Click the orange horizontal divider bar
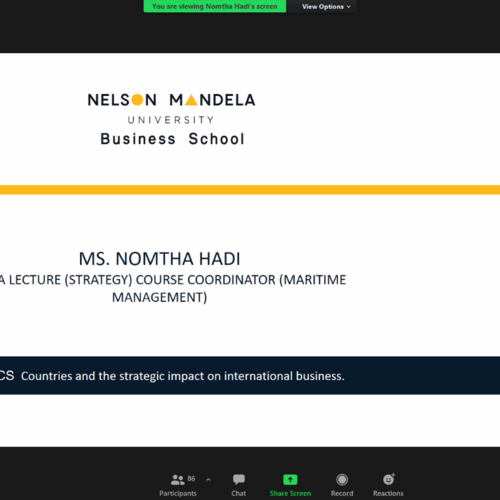This screenshot has height=500, width=500. 250,190
